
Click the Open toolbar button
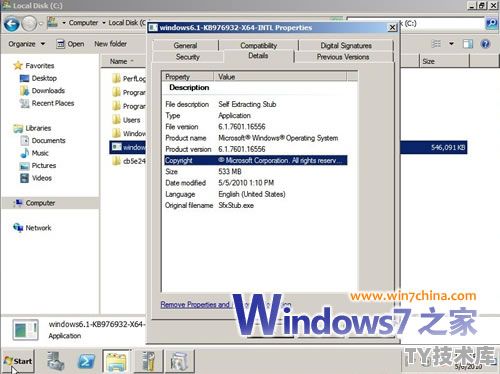coord(70,44)
